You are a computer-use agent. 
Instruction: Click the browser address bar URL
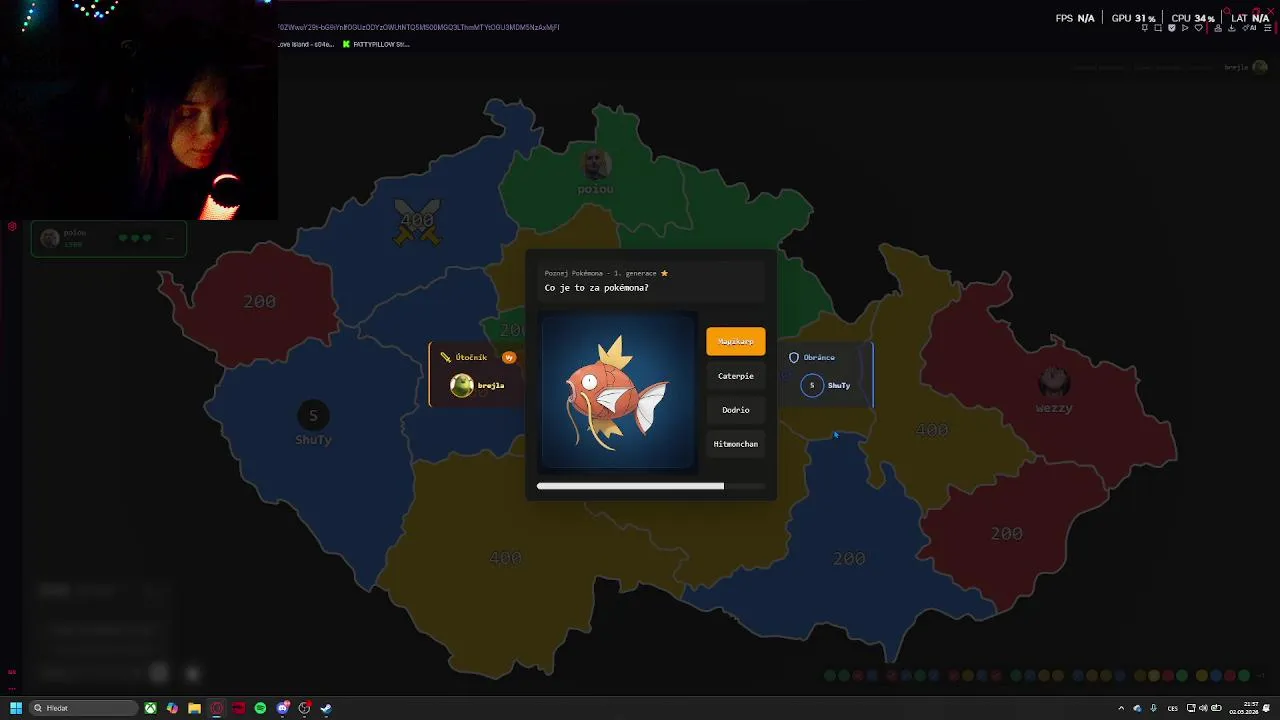419,27
